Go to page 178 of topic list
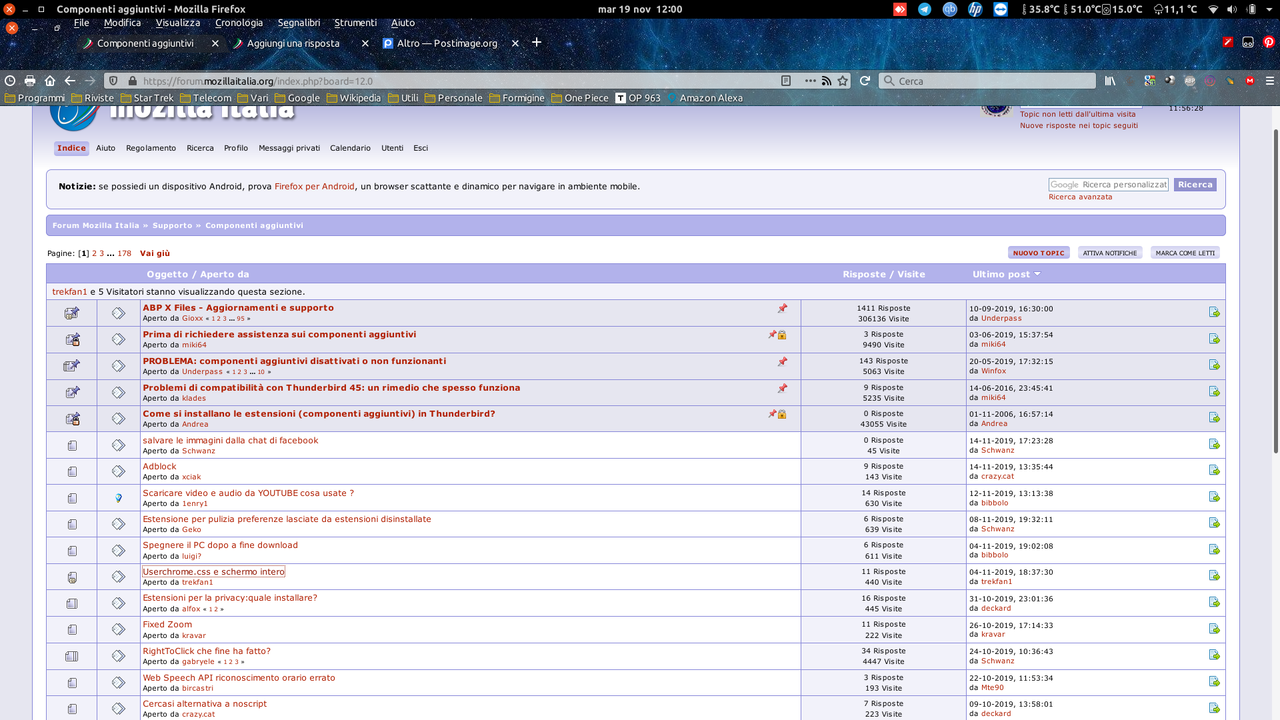This screenshot has width=1280, height=720. [124, 254]
